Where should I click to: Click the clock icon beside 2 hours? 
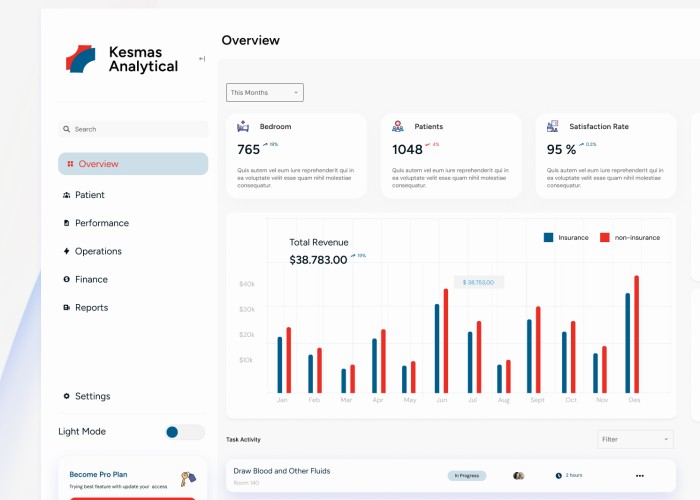pos(558,476)
